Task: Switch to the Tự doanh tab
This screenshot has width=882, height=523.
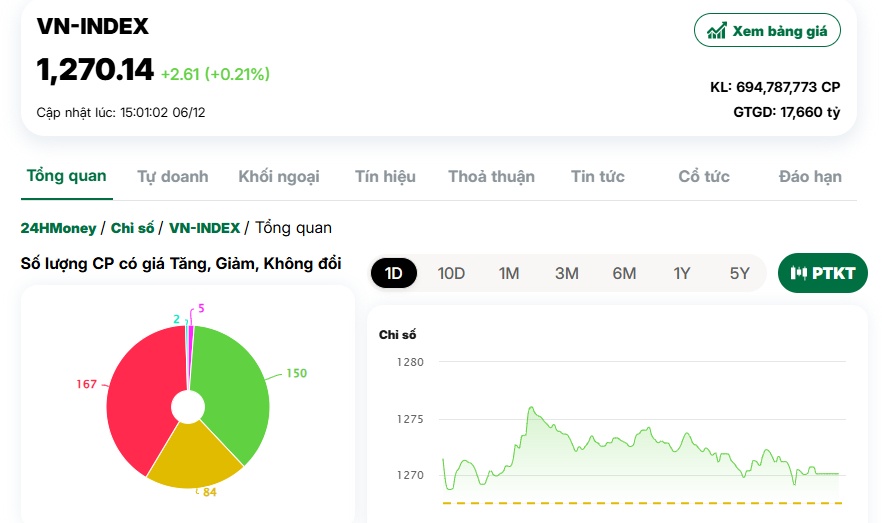Action: coord(173,177)
